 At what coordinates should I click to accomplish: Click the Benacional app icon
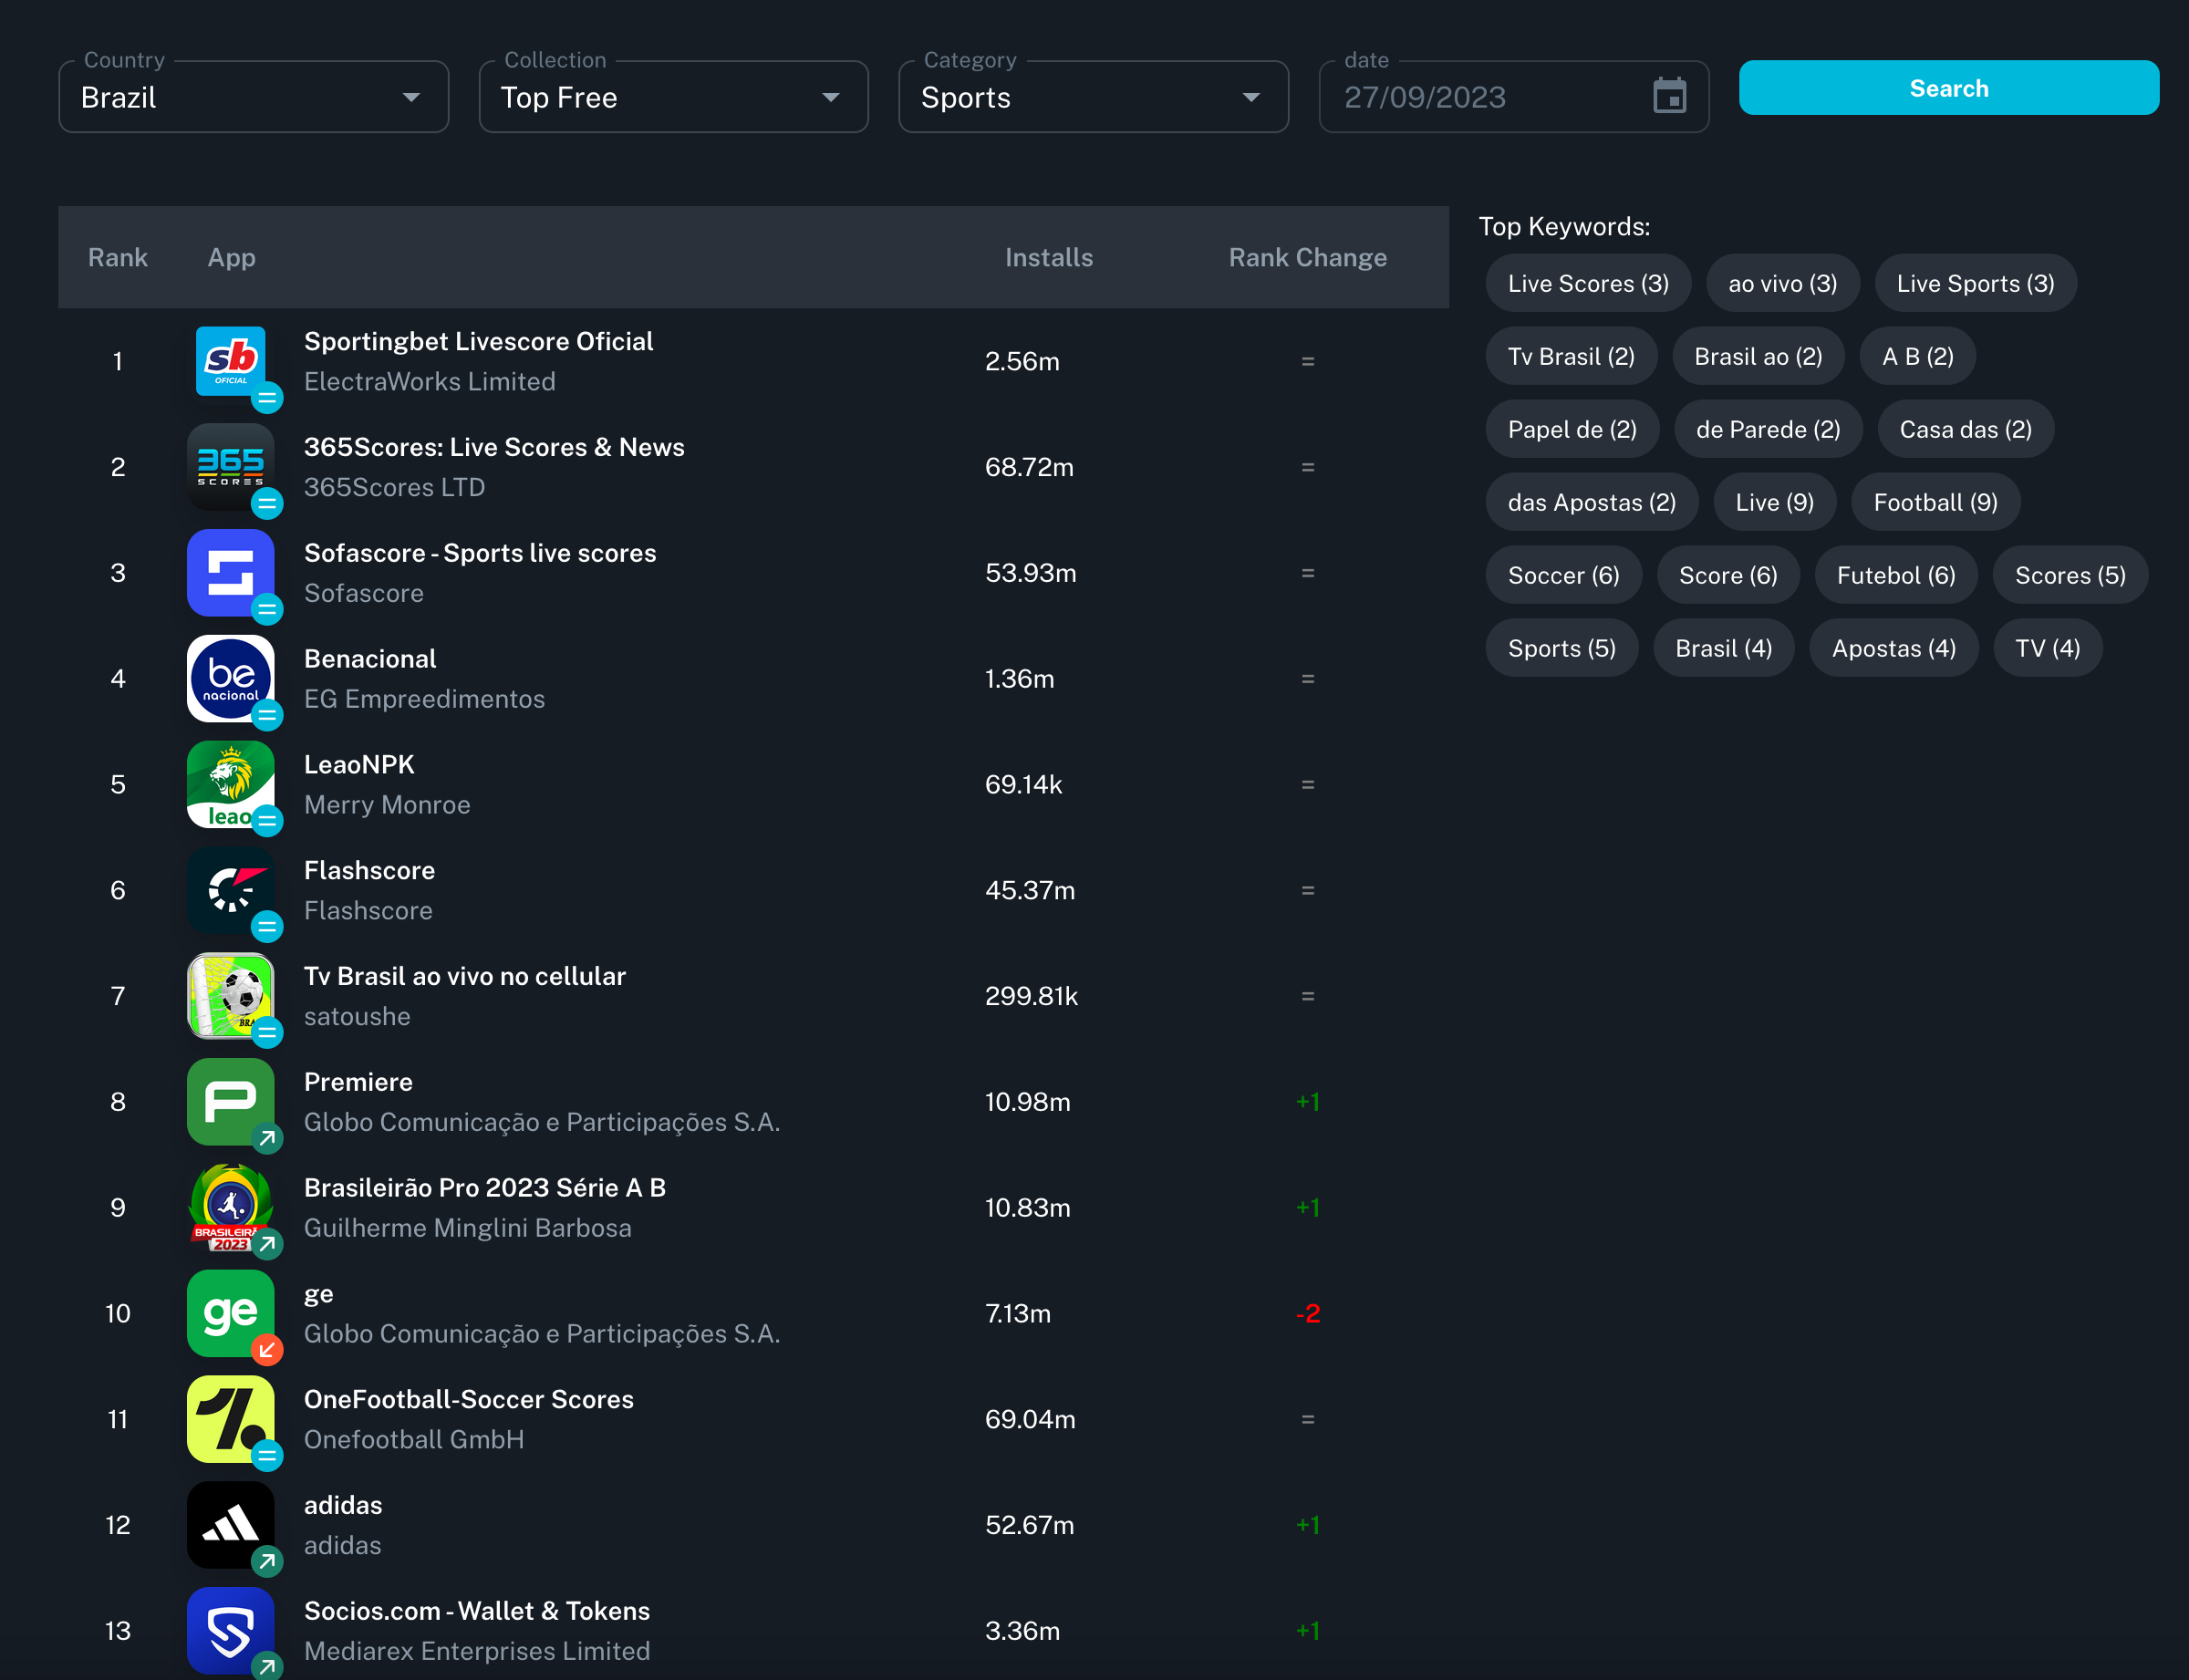tap(230, 679)
